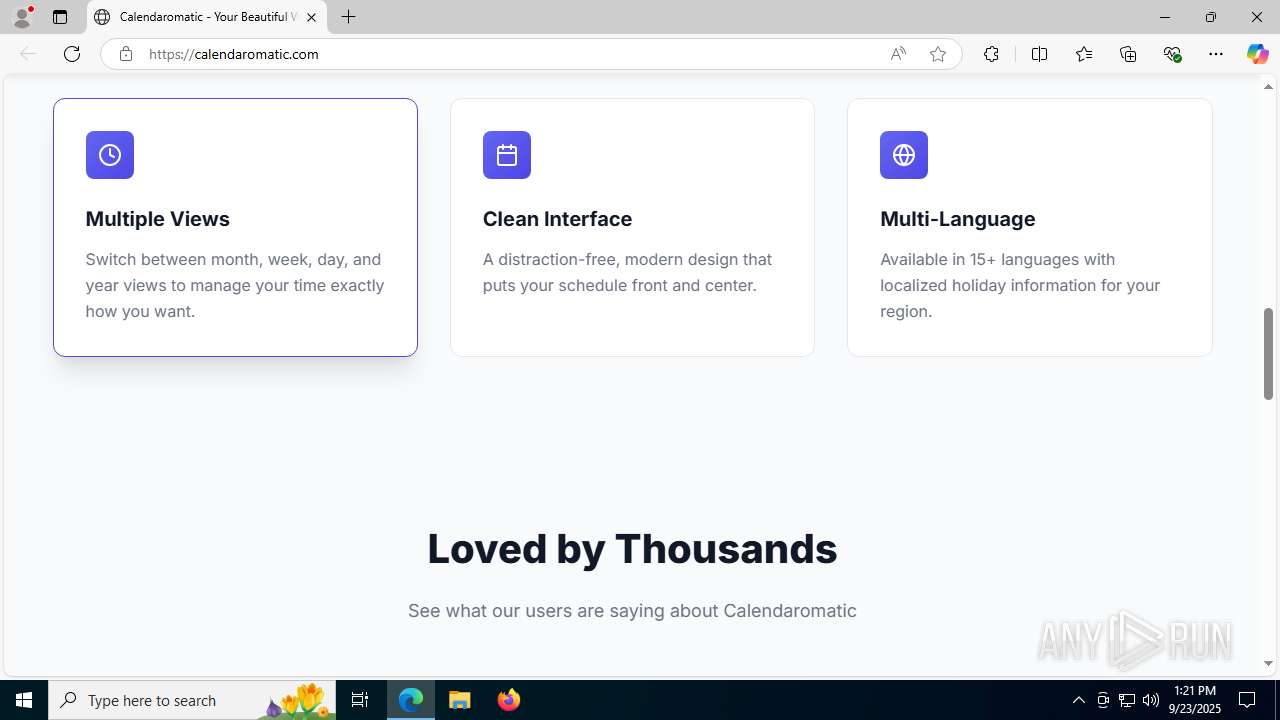
Task: Click the Clean Interface description paragraph
Action: (x=627, y=272)
